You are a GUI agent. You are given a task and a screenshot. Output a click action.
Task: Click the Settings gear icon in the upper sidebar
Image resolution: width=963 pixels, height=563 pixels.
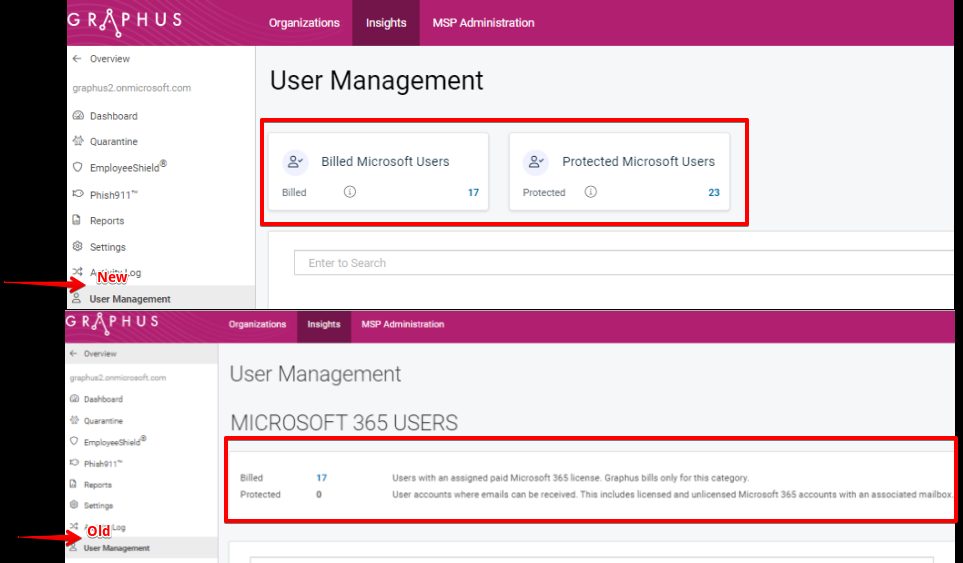77,246
